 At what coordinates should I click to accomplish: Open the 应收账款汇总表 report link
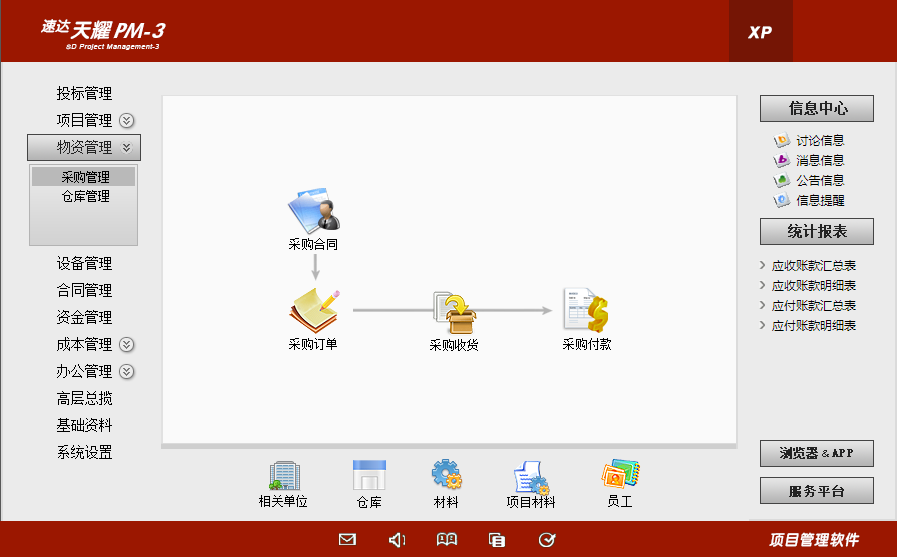click(814, 266)
